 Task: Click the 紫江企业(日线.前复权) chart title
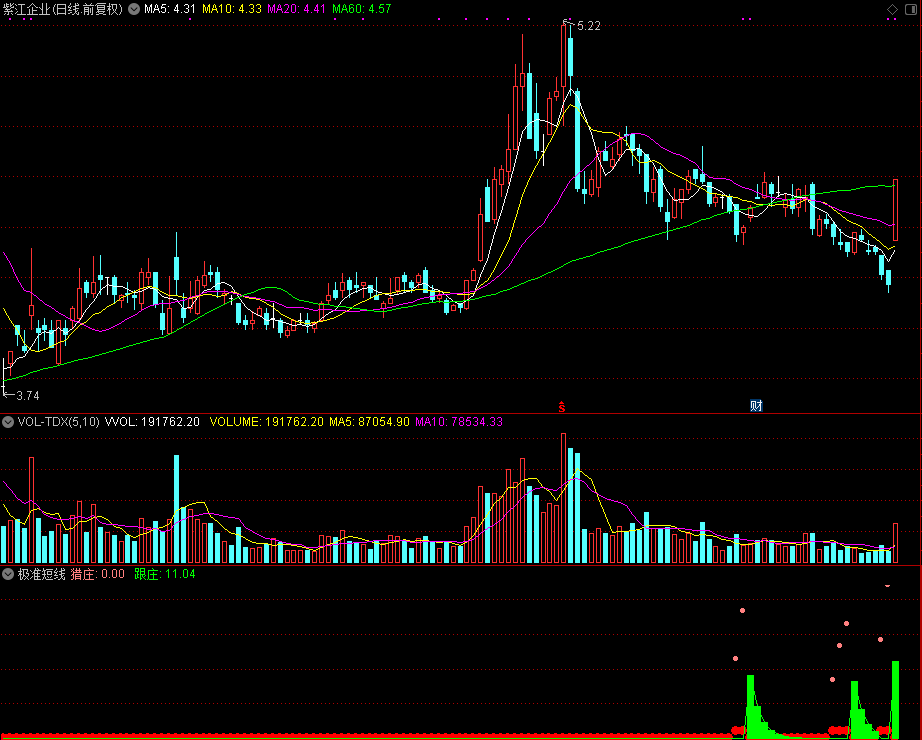[x=63, y=9]
